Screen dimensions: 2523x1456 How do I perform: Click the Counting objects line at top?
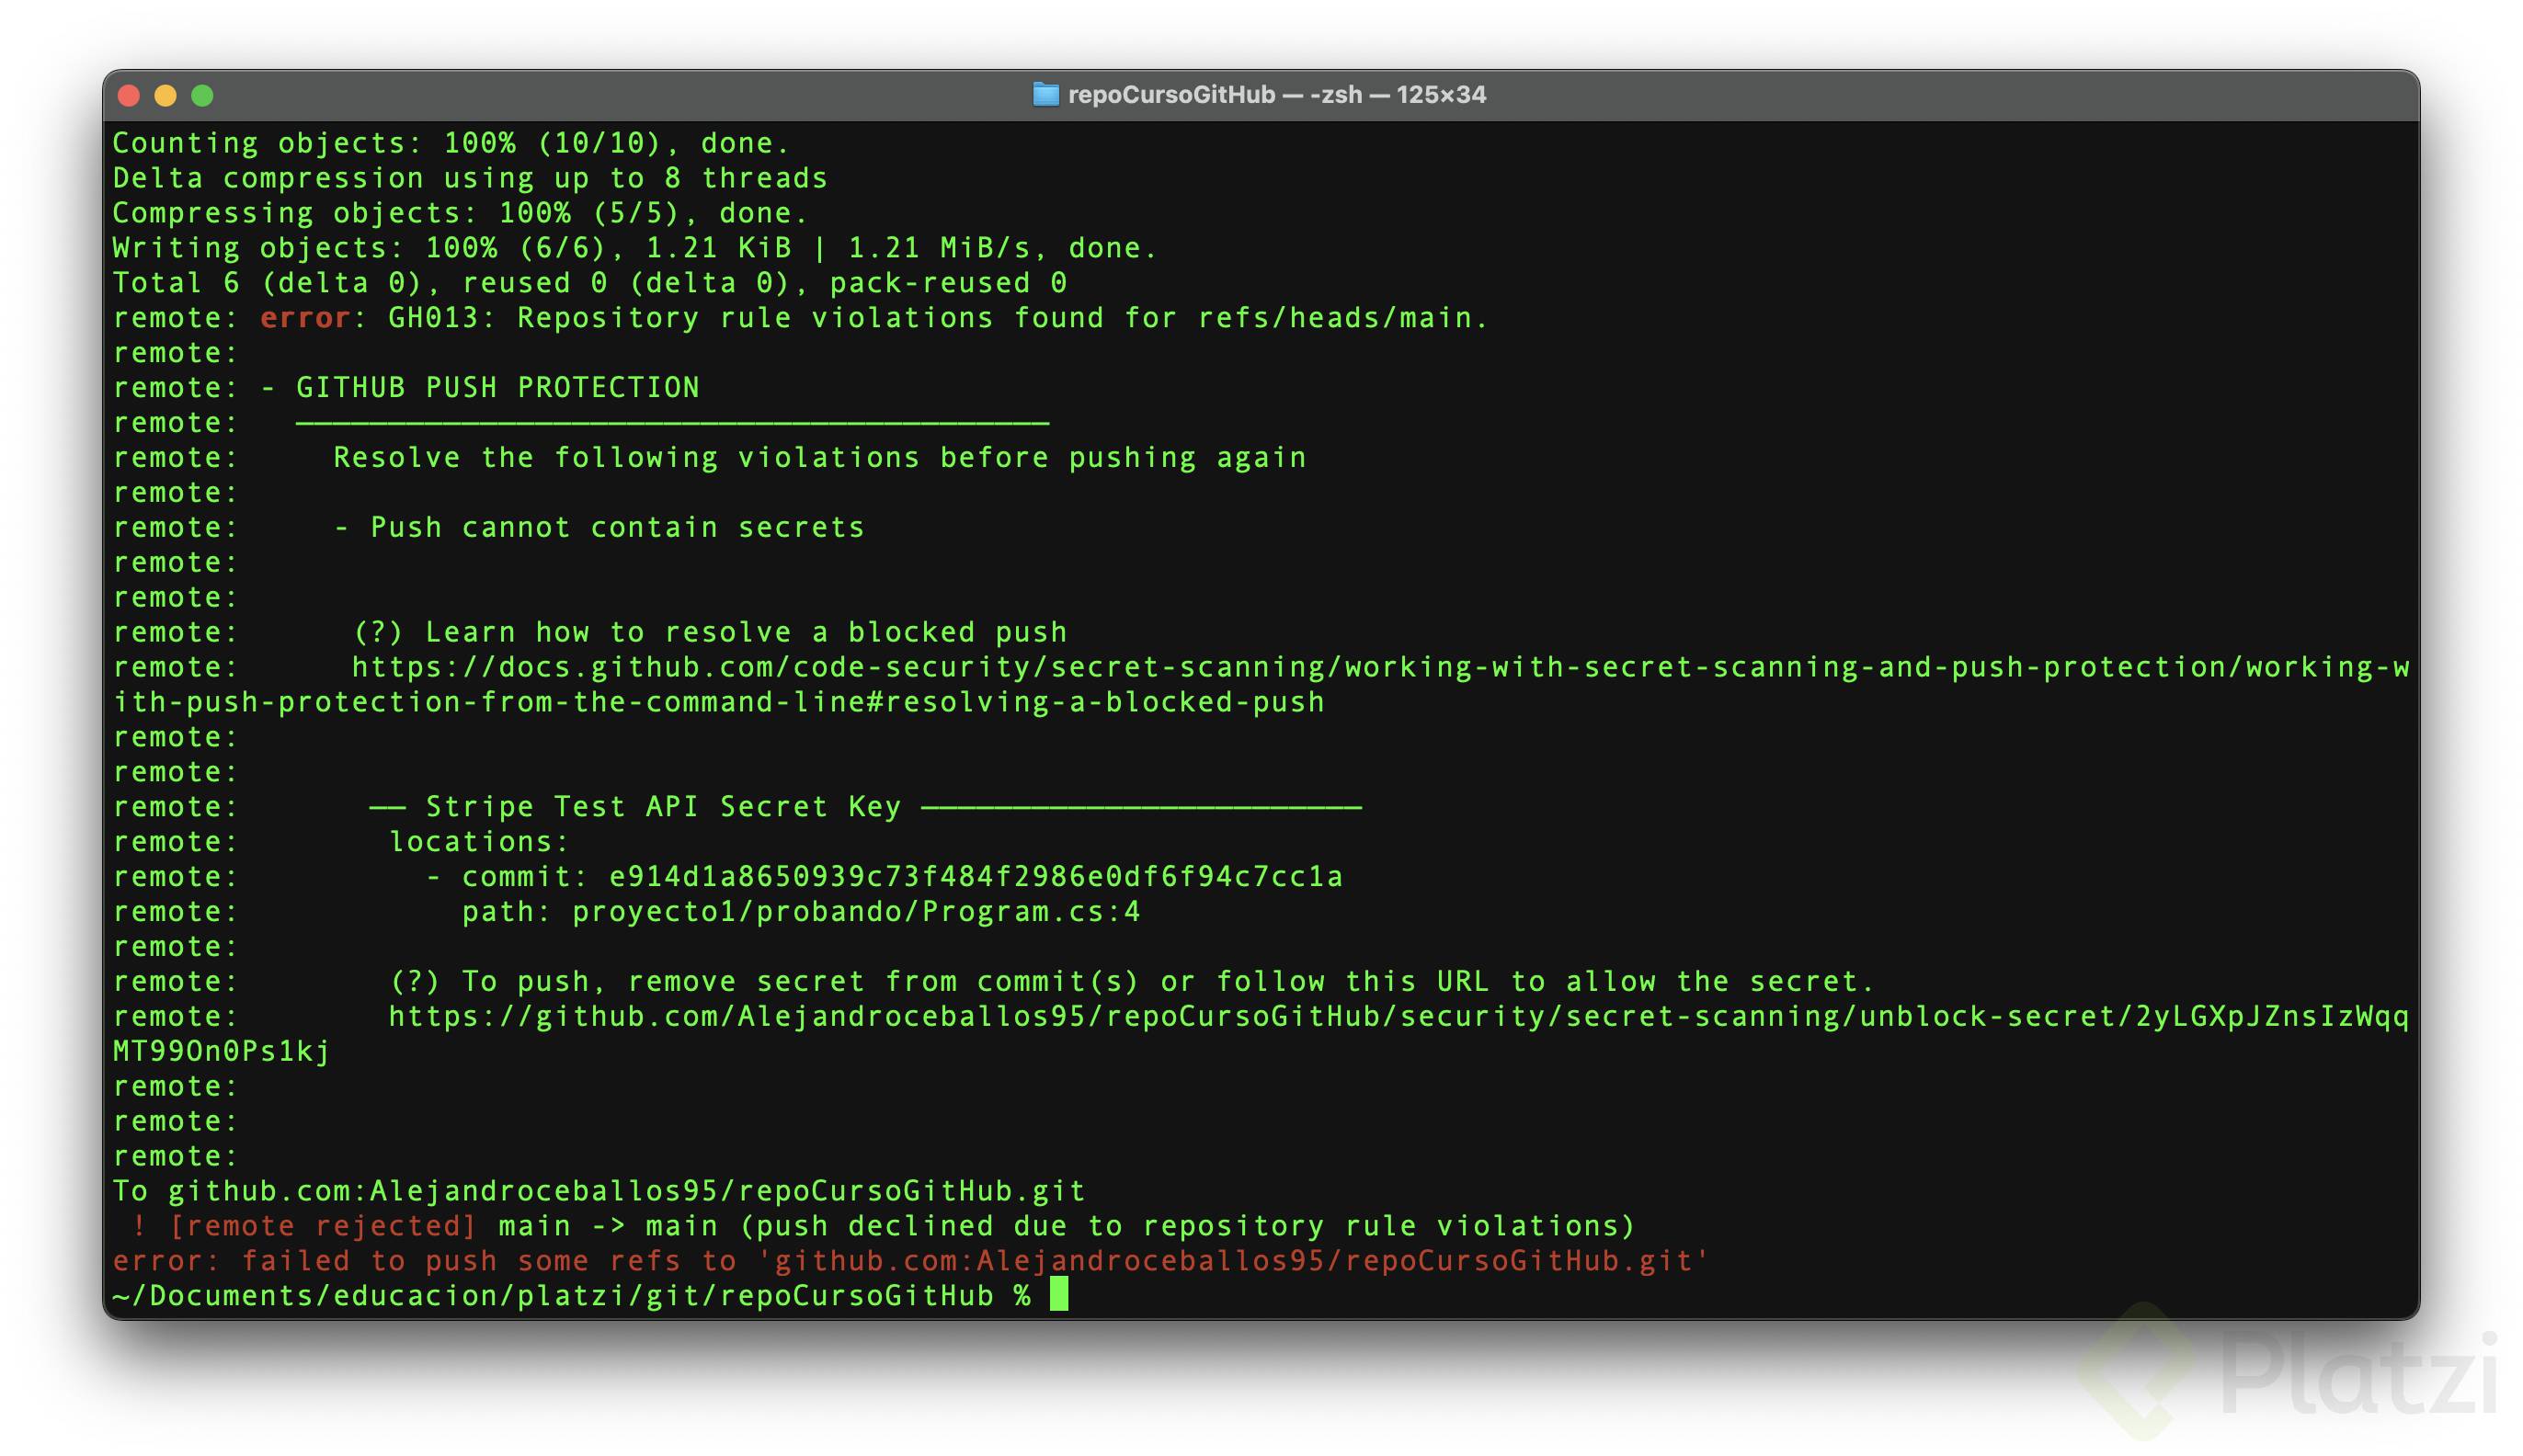(450, 143)
